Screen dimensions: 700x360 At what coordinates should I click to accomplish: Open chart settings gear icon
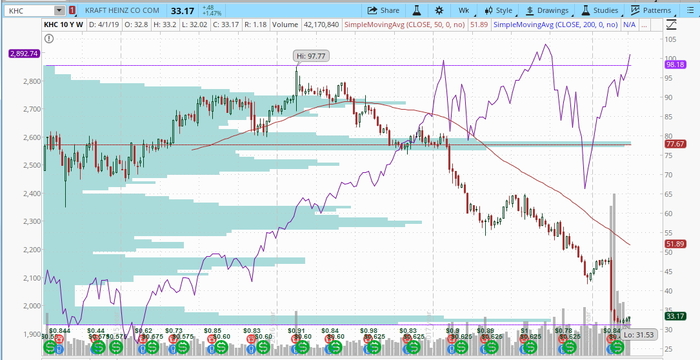[439, 10]
